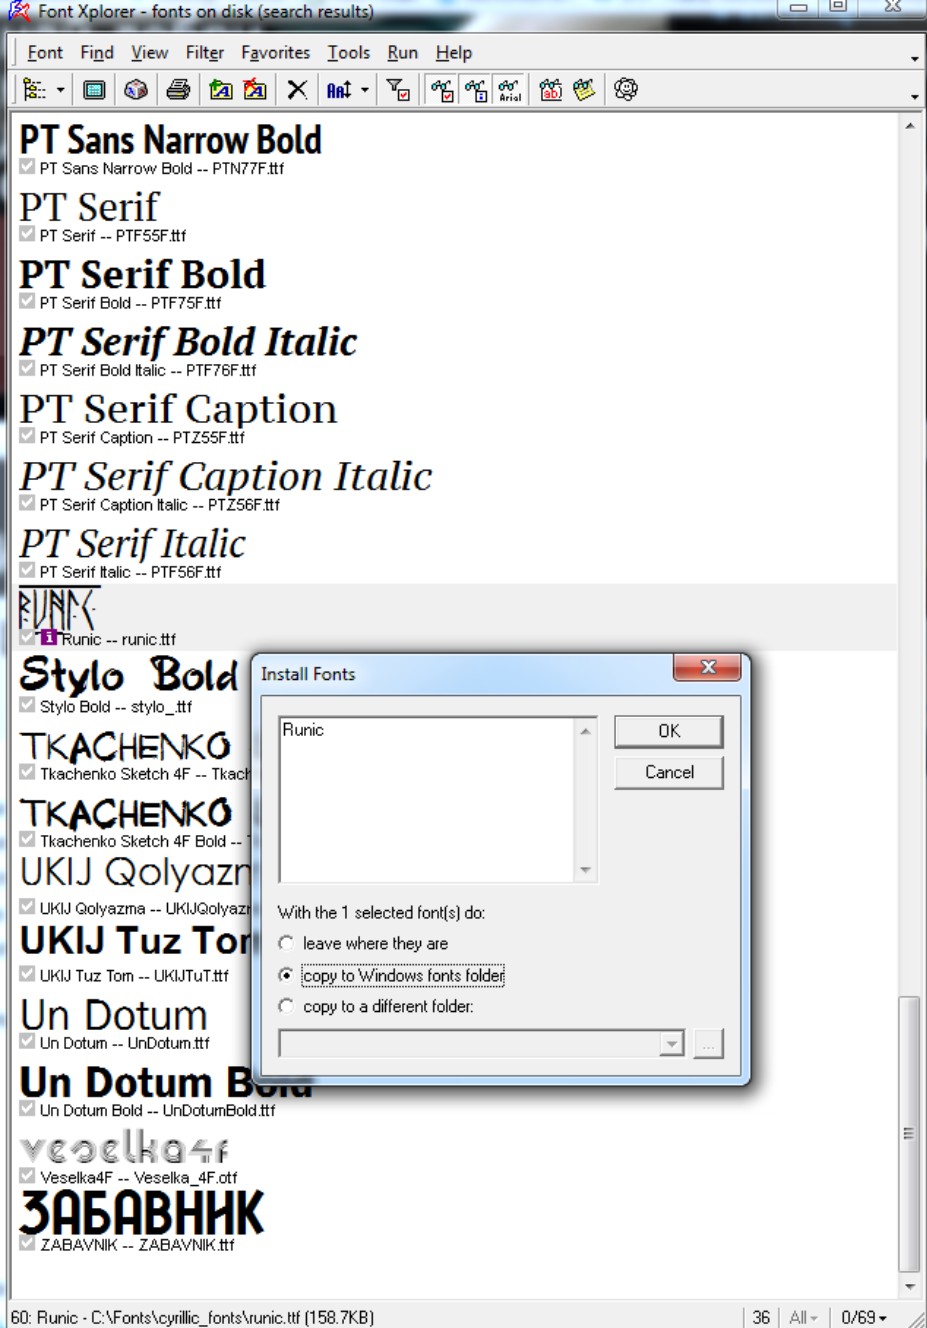Image resolution: width=927 pixels, height=1328 pixels.
Task: Click the green install font folder icon
Action: coord(221,90)
